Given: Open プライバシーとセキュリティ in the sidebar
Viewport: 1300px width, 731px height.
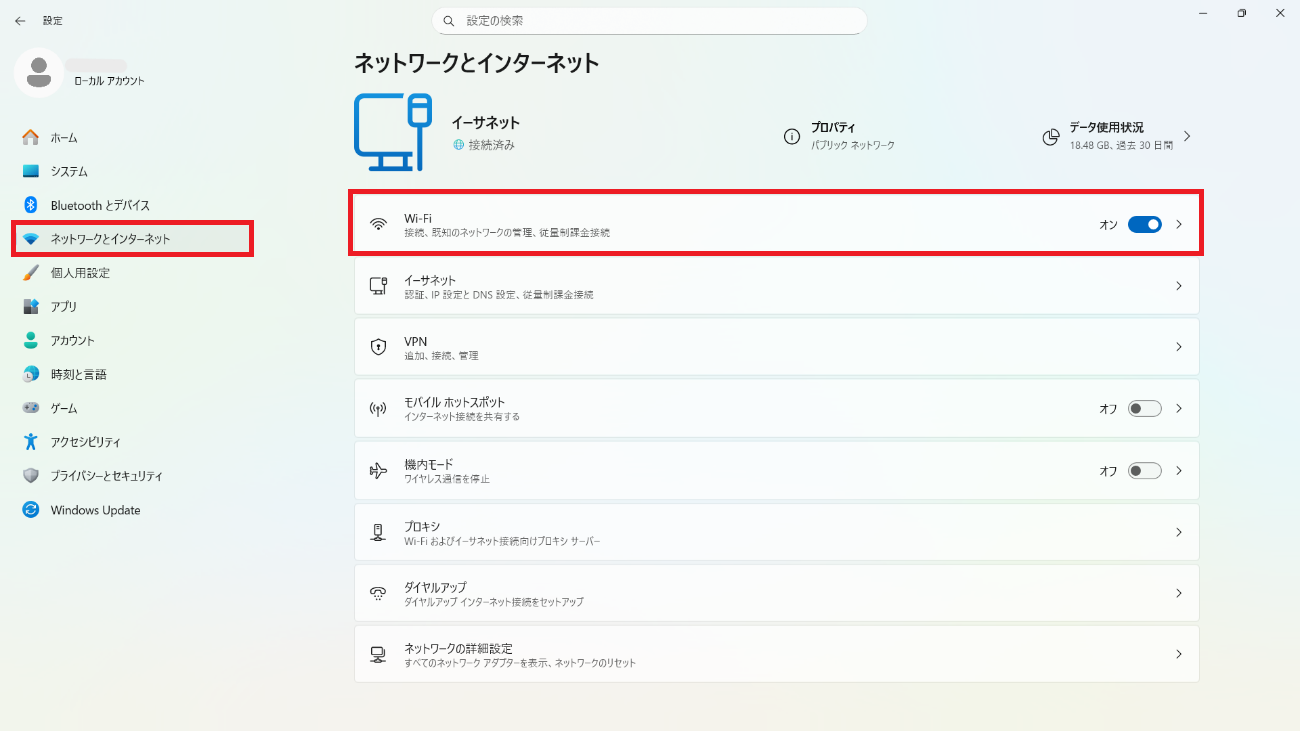Looking at the screenshot, I should [x=106, y=476].
